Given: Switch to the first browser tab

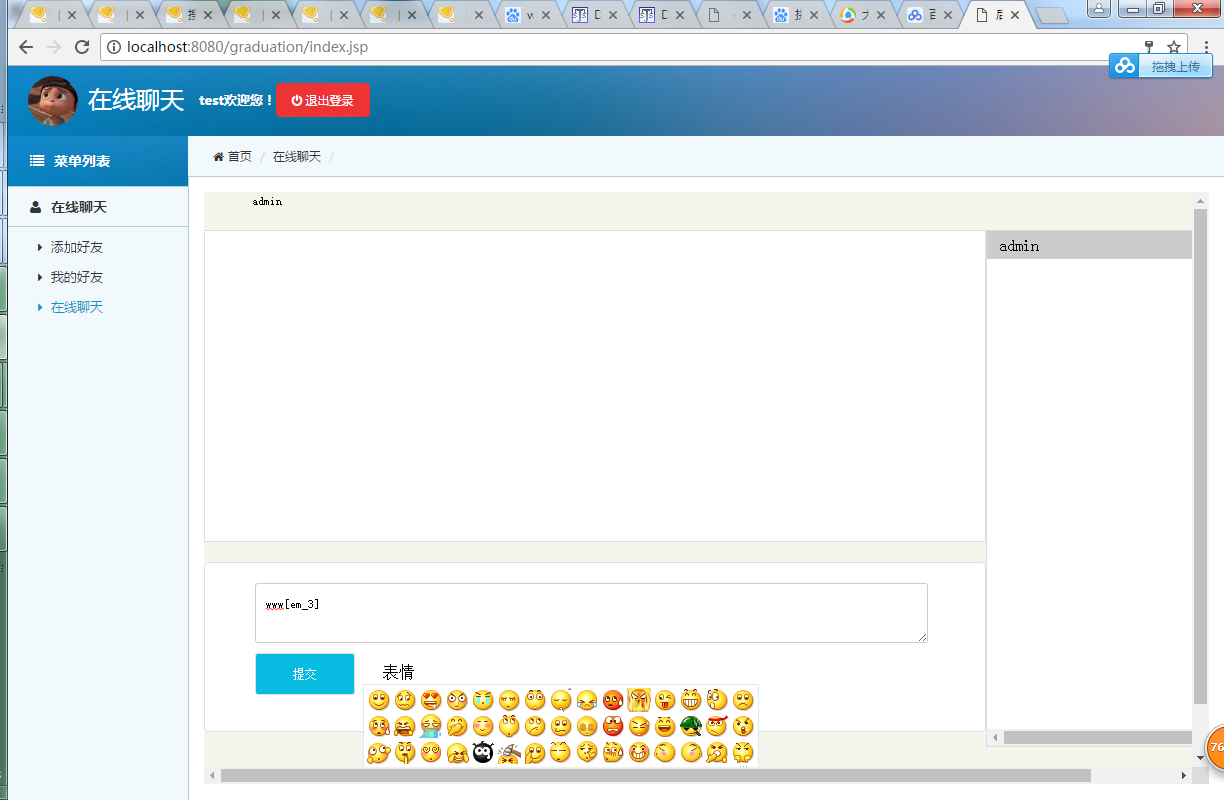Looking at the screenshot, I should coord(53,15).
